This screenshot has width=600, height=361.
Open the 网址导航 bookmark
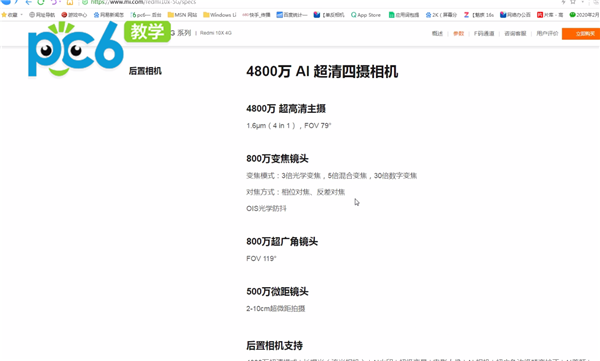[42, 15]
